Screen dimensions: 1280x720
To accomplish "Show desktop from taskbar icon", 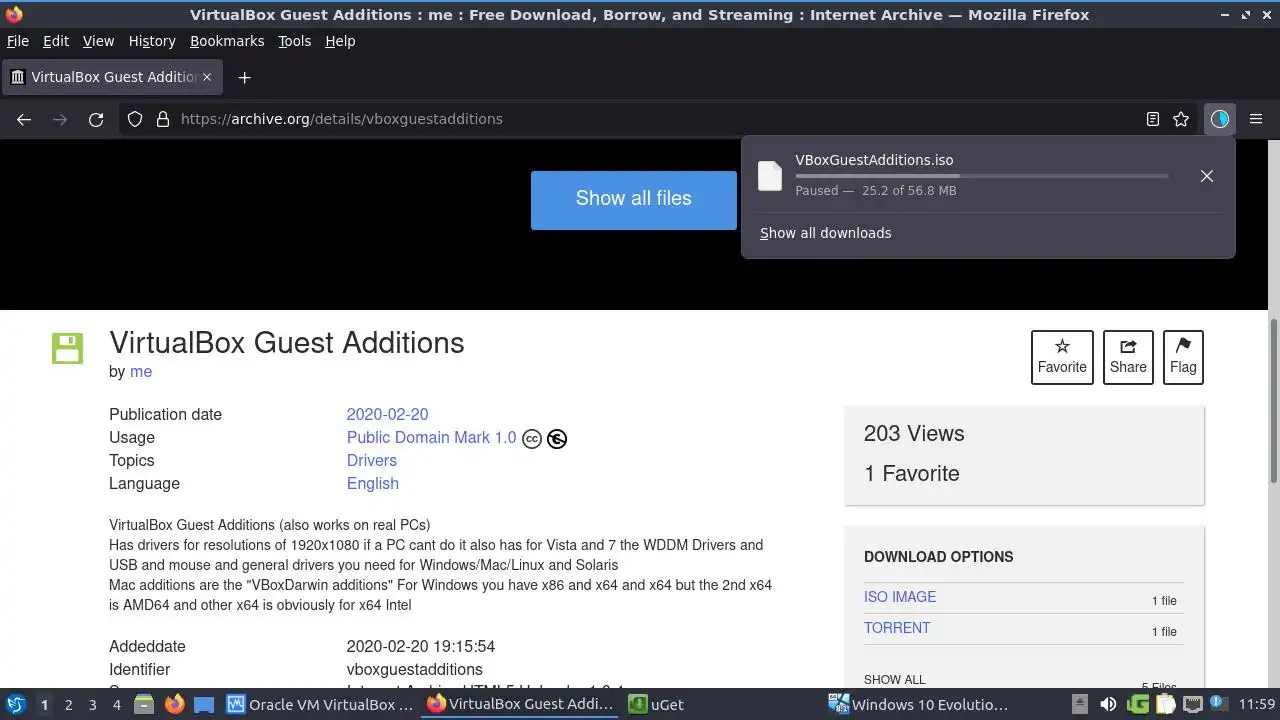I will click(x=204, y=705).
